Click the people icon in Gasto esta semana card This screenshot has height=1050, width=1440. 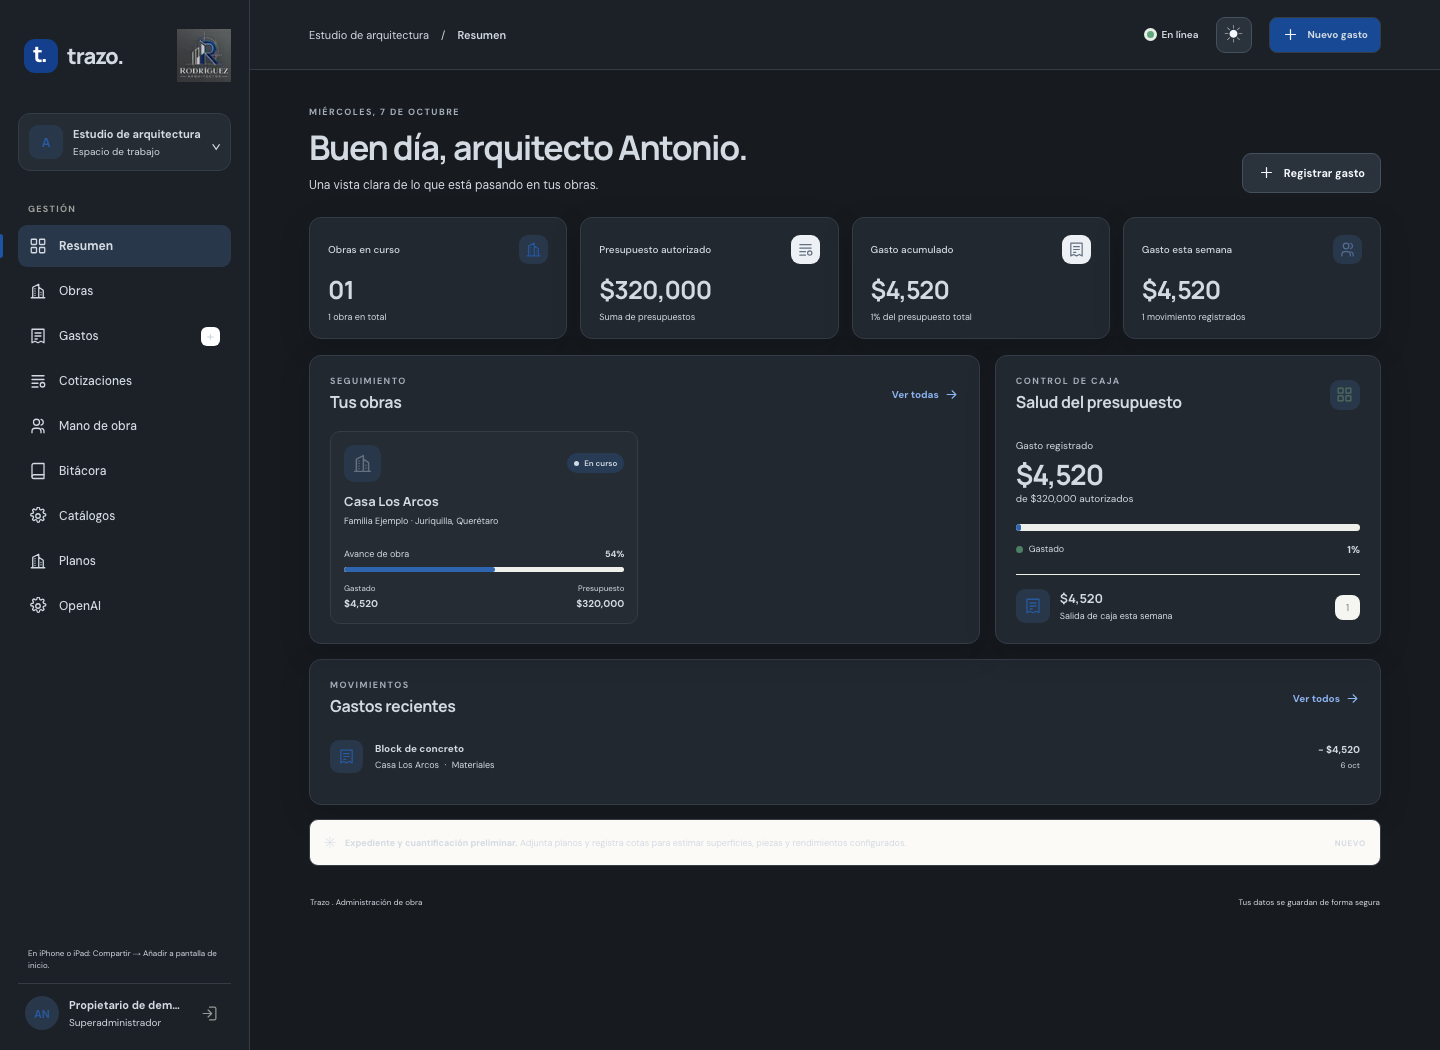tap(1347, 250)
